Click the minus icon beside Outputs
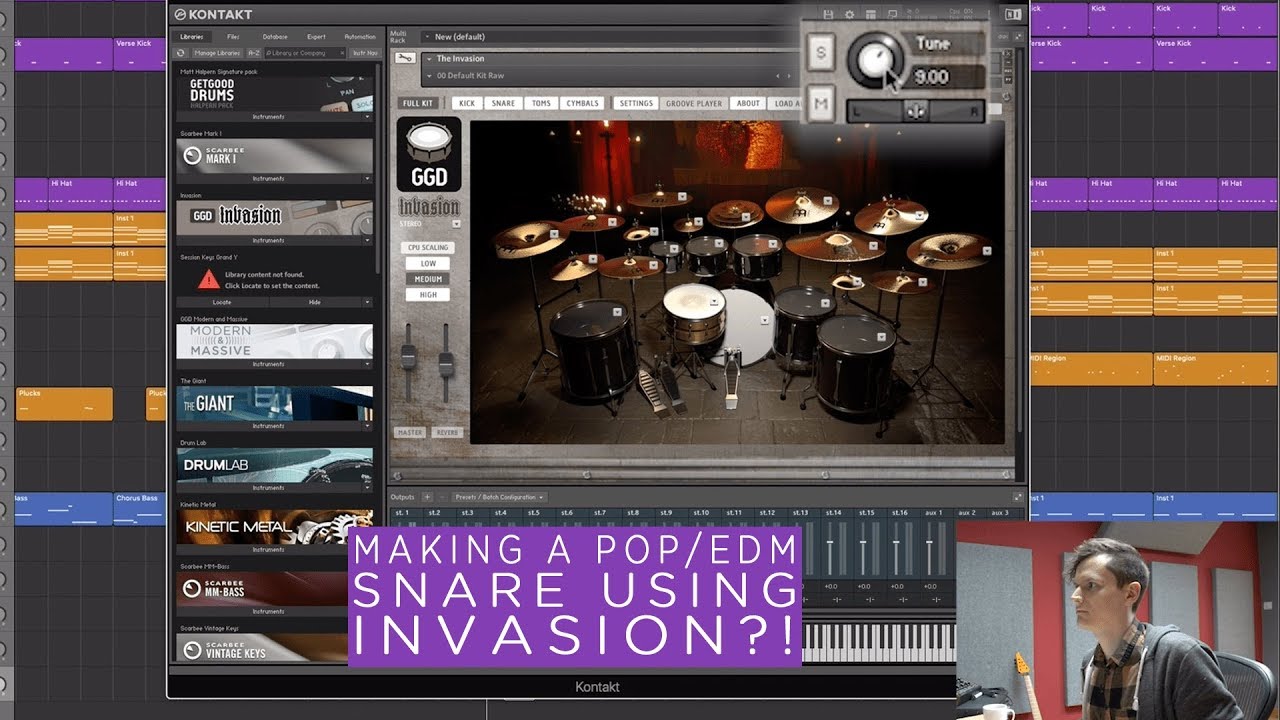 point(441,497)
